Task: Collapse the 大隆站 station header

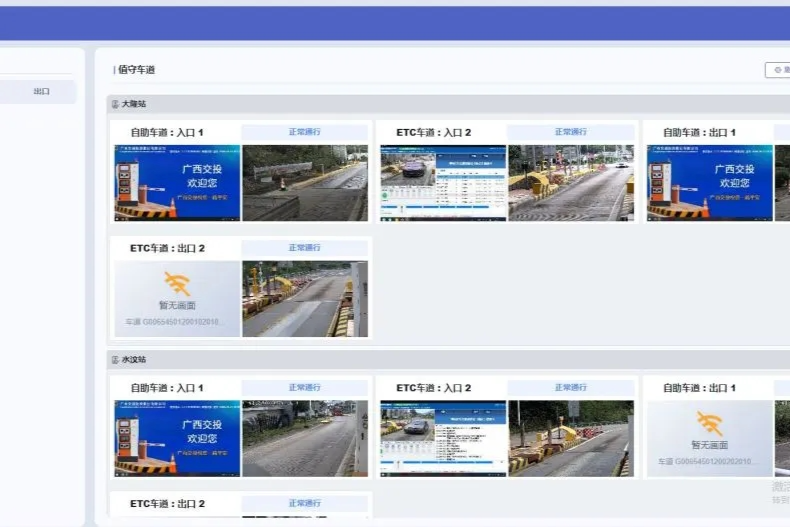Action: (448, 104)
